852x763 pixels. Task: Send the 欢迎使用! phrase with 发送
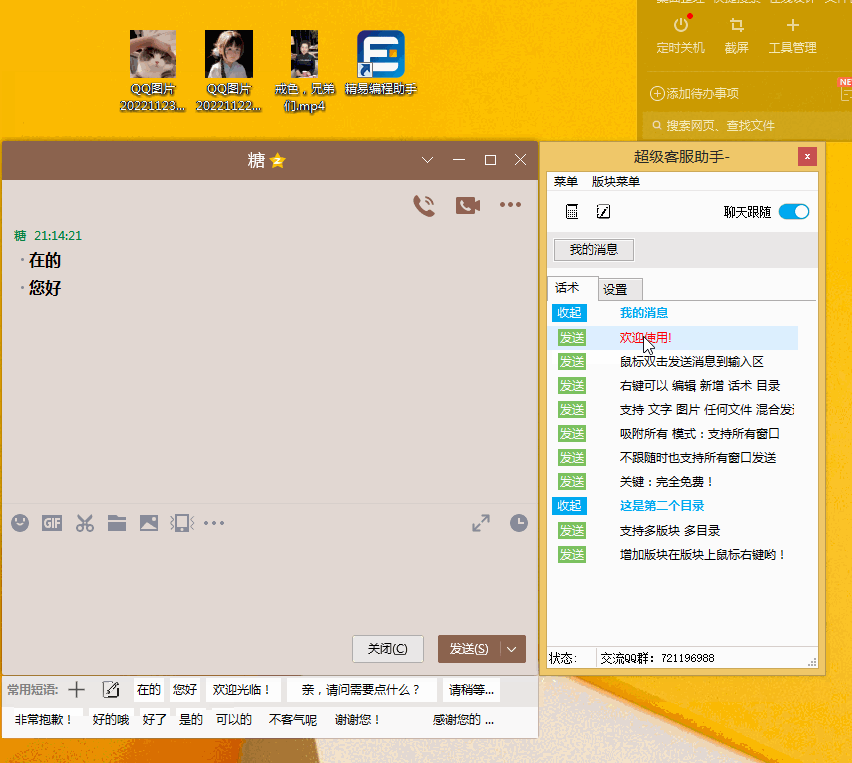point(571,338)
